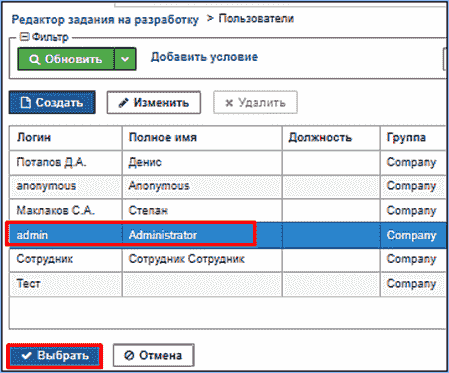The image size is (449, 373).
Task: Click the document icon on Создать
Action: point(26,102)
